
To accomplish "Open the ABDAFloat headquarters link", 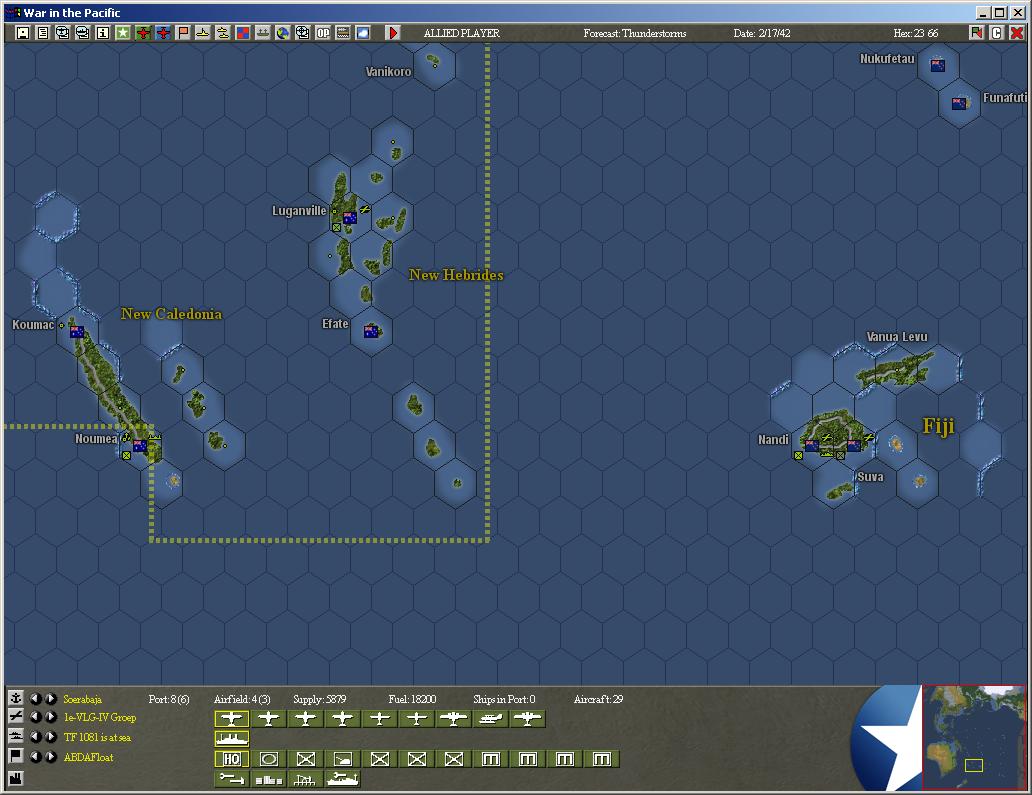I will [88, 757].
